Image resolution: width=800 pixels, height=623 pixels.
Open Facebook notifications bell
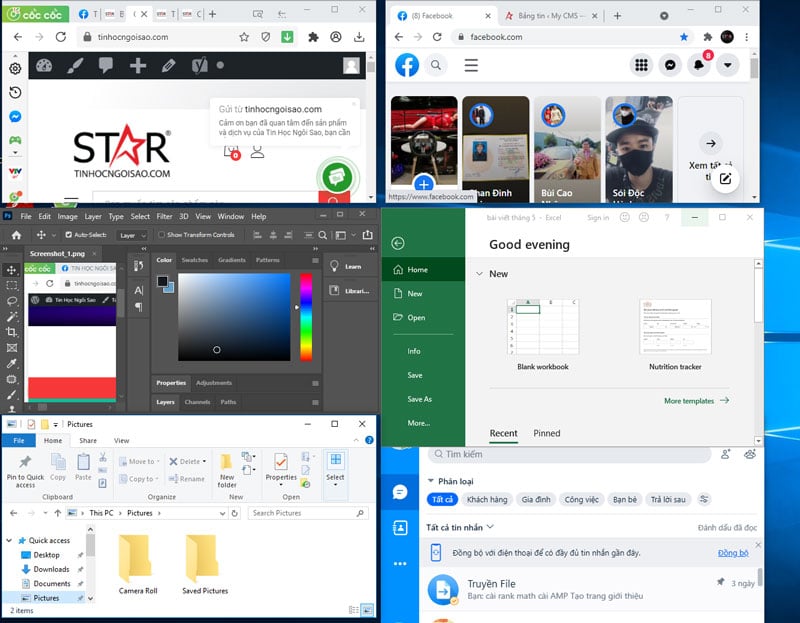701,65
